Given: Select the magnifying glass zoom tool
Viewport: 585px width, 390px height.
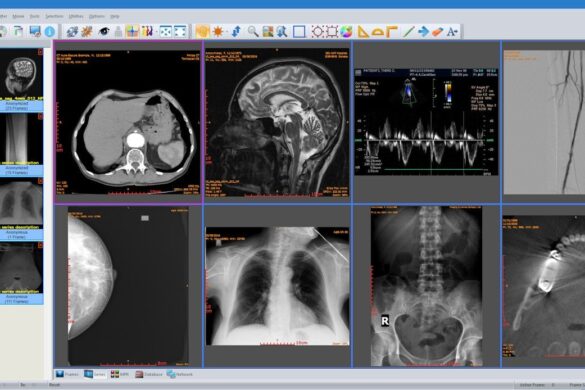Looking at the screenshot, I should tap(253, 32).
